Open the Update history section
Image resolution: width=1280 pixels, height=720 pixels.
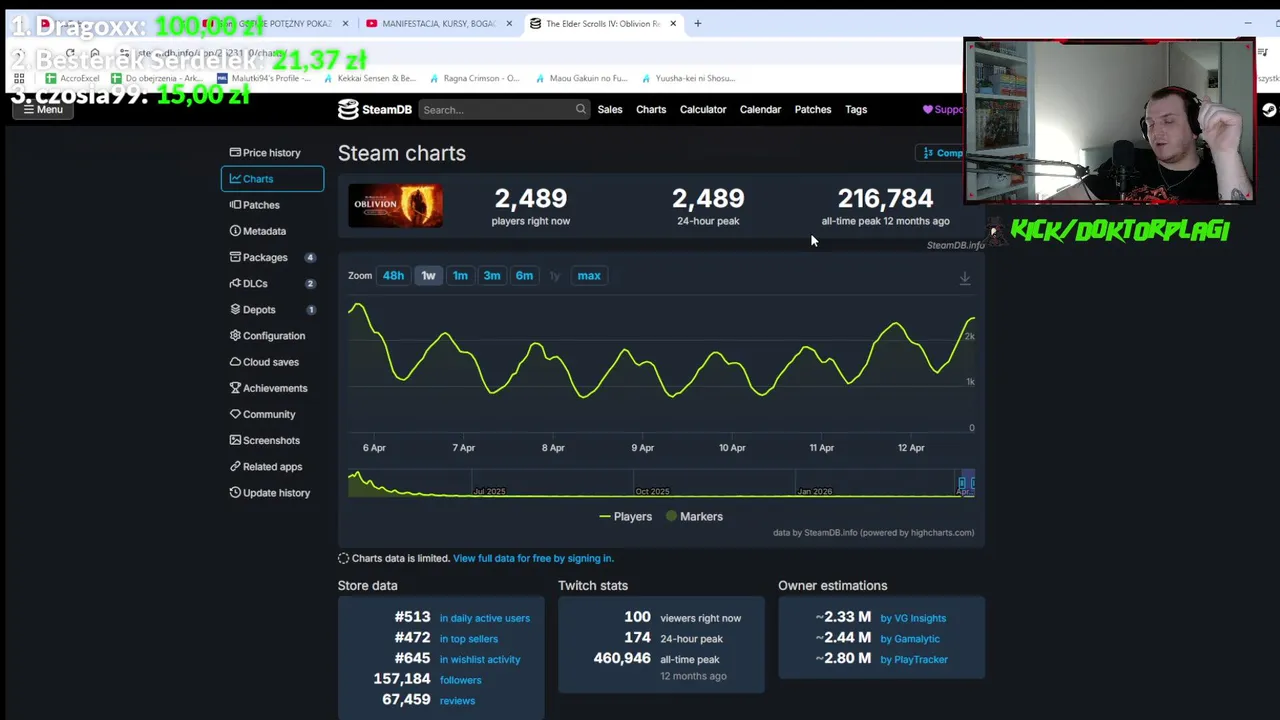(272, 492)
